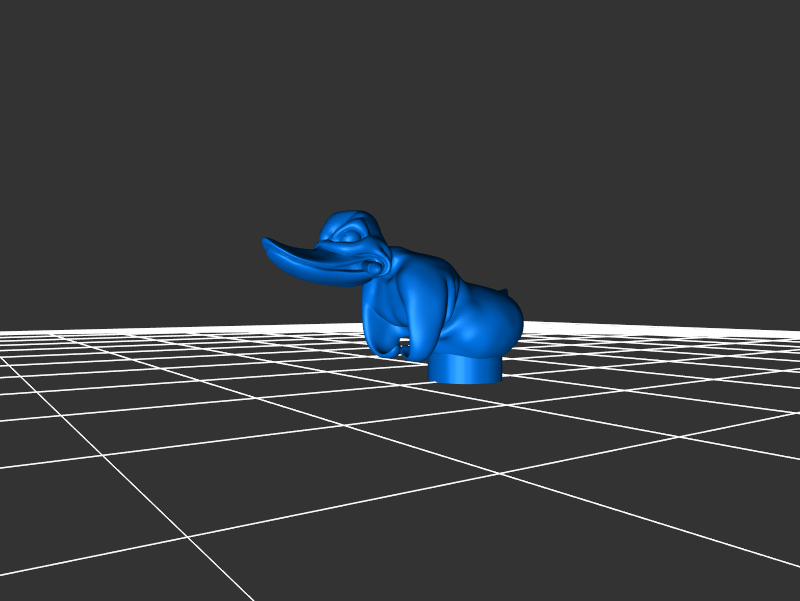Click the cylindrical base under the duck
This screenshot has height=601, width=800.
coord(465,368)
